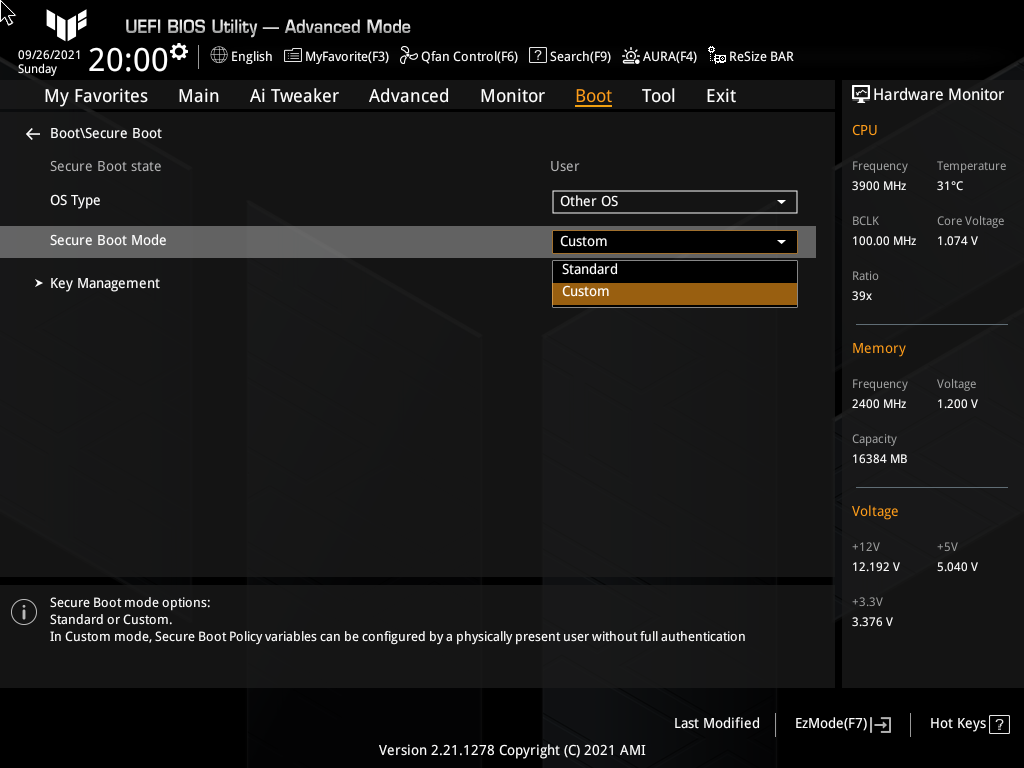This screenshot has height=768, width=1024.
Task: Open the AURA lighting settings
Action: pyautogui.click(x=659, y=56)
